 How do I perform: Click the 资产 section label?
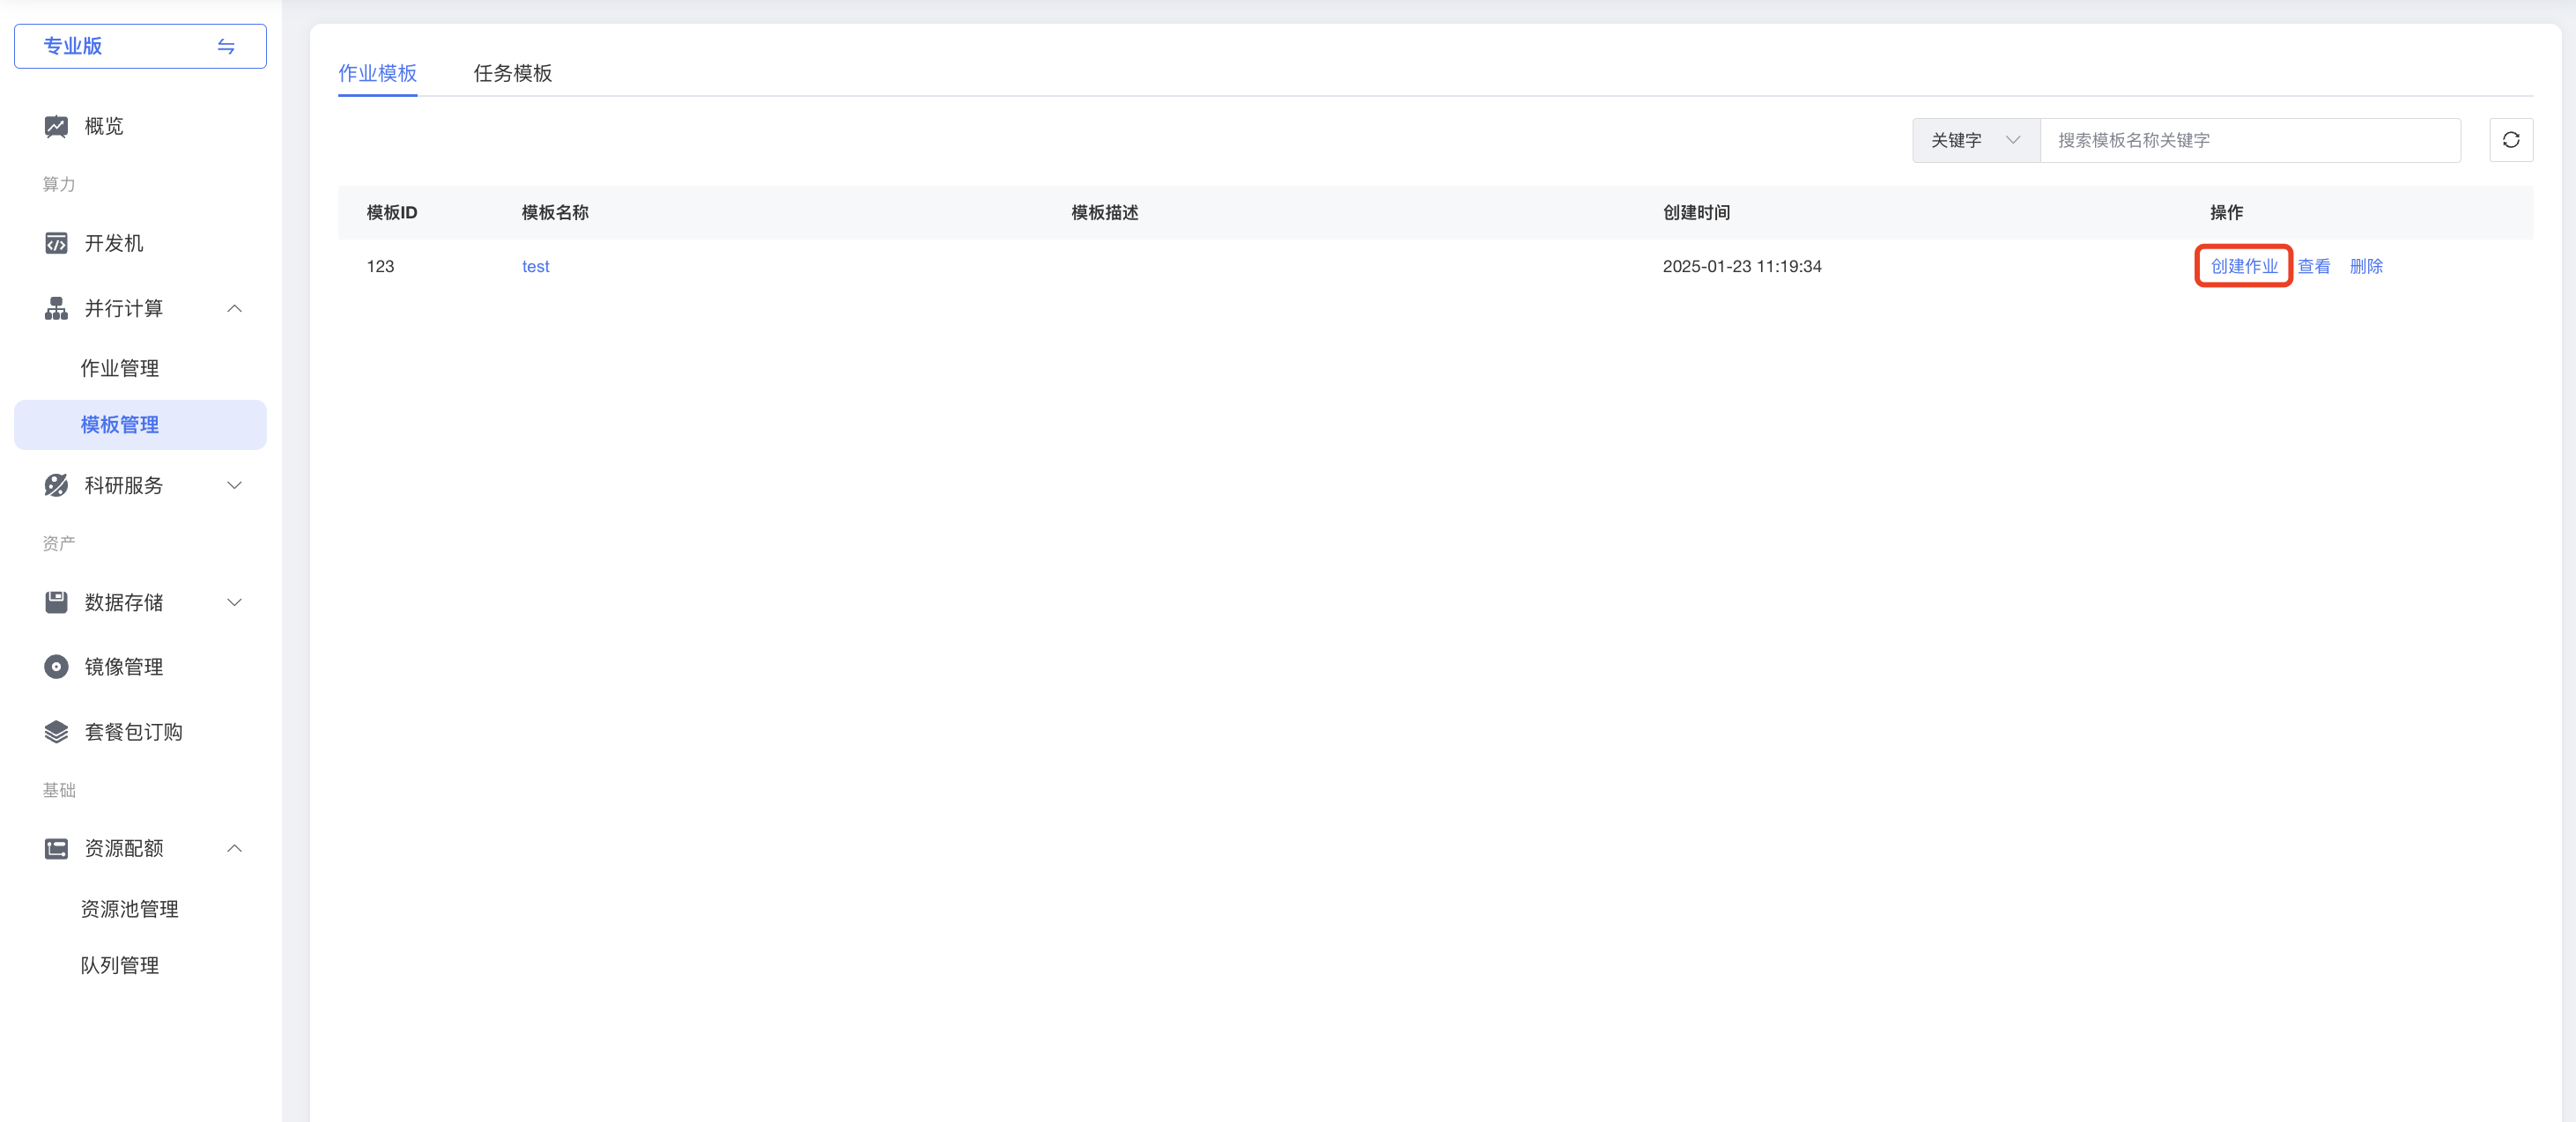58,543
